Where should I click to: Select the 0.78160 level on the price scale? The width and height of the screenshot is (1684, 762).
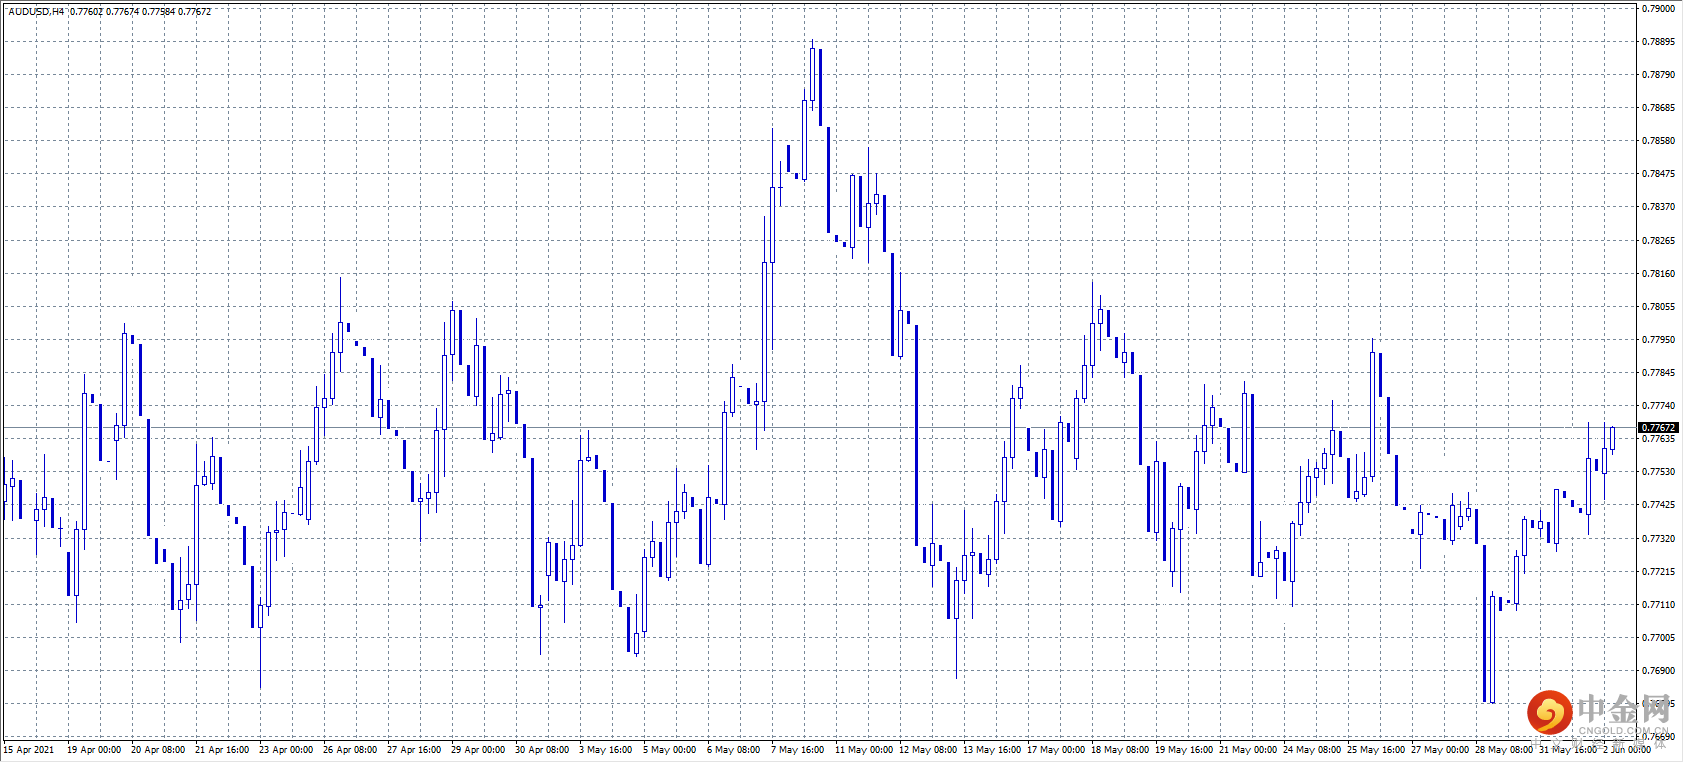[x=1658, y=274]
